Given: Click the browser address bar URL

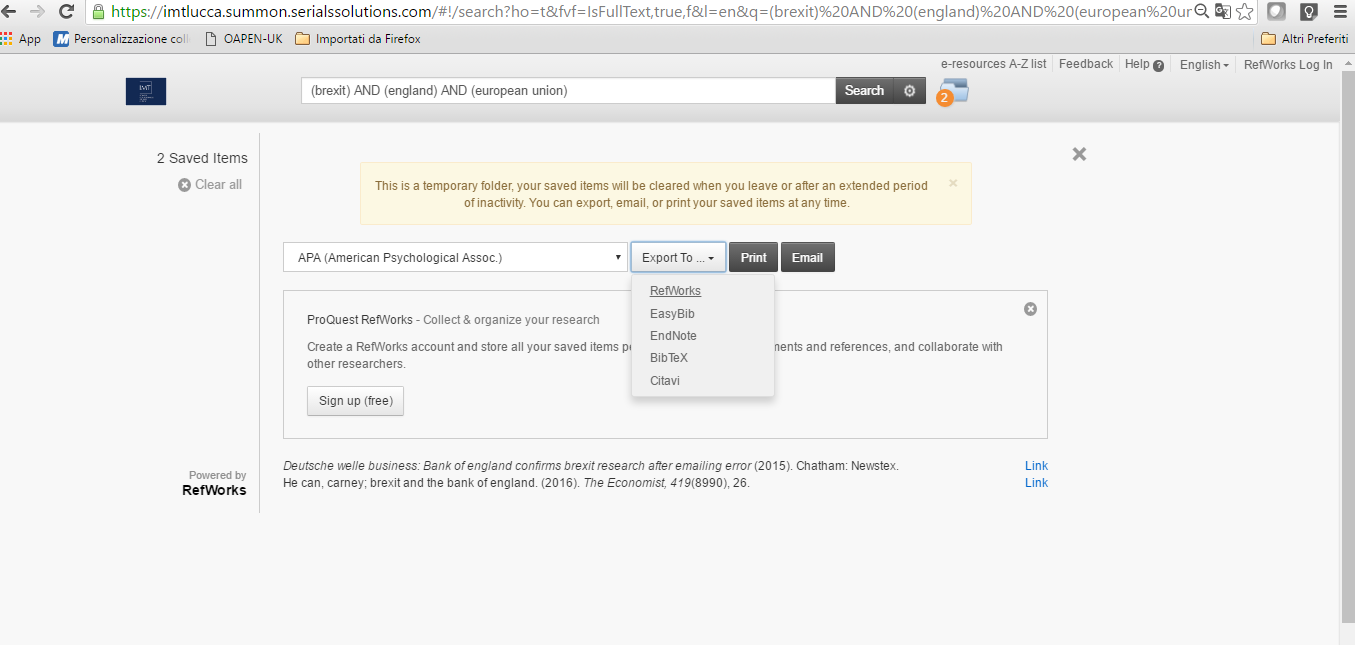Looking at the screenshot, I should pos(650,12).
